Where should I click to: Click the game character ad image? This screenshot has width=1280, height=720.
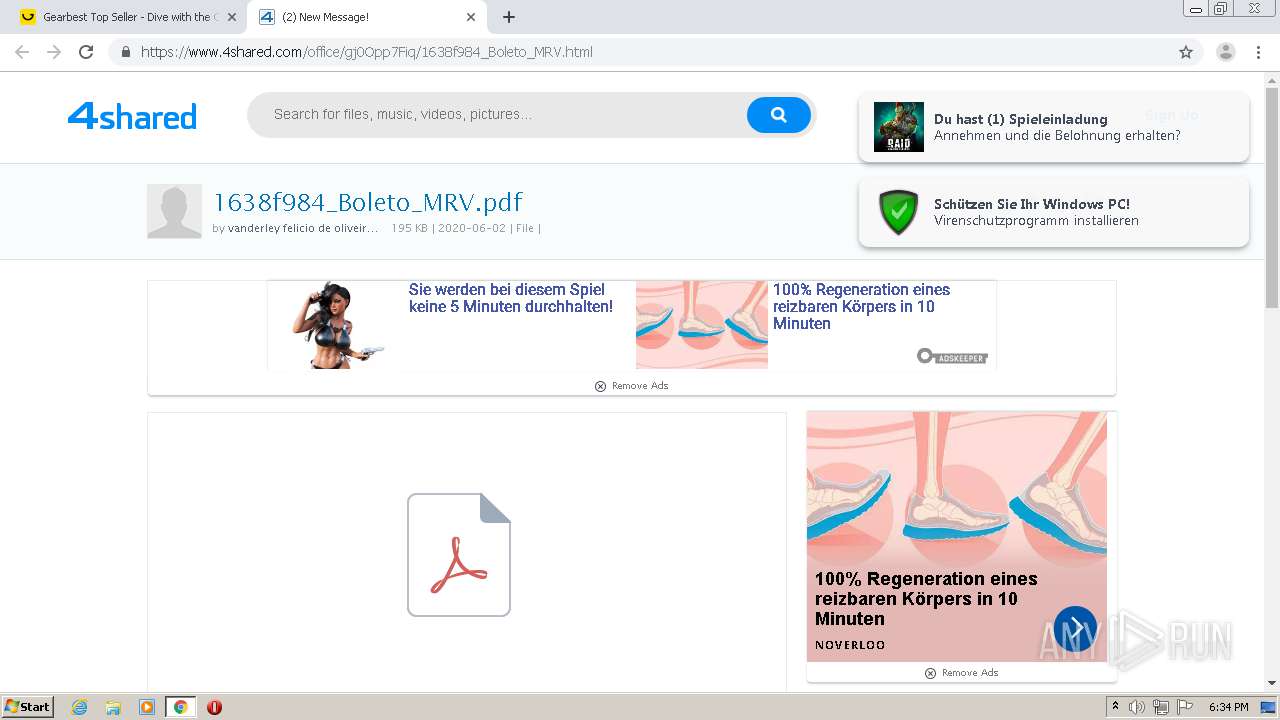pyautogui.click(x=337, y=325)
